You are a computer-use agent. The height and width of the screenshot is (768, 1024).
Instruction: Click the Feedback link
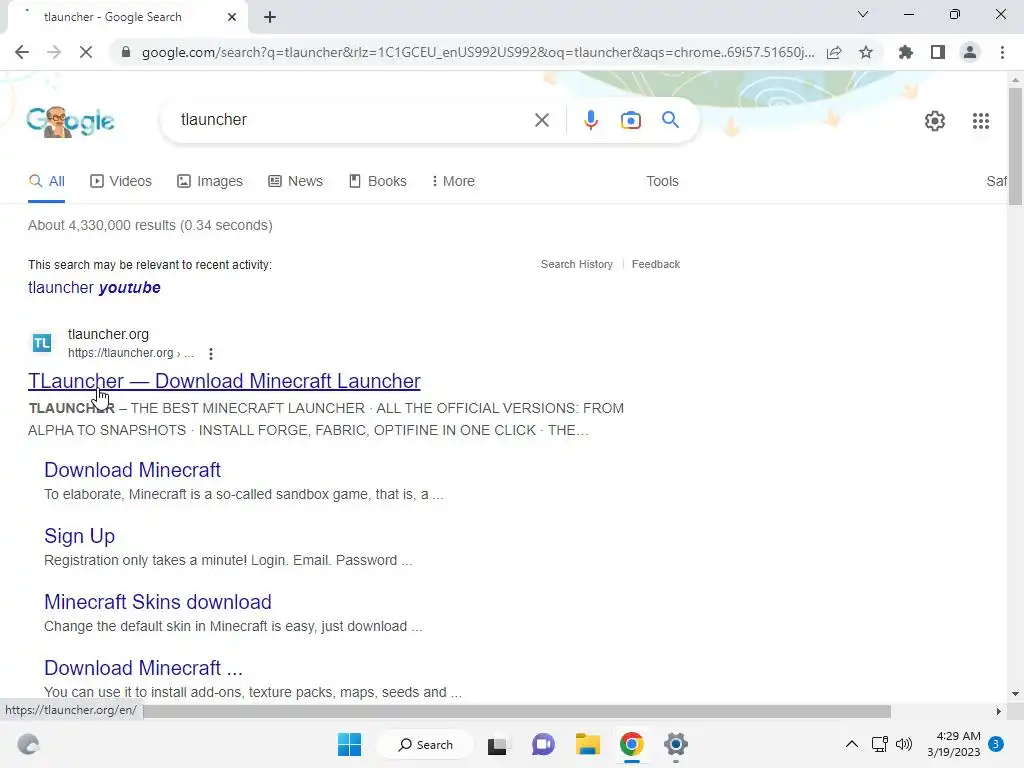656,264
